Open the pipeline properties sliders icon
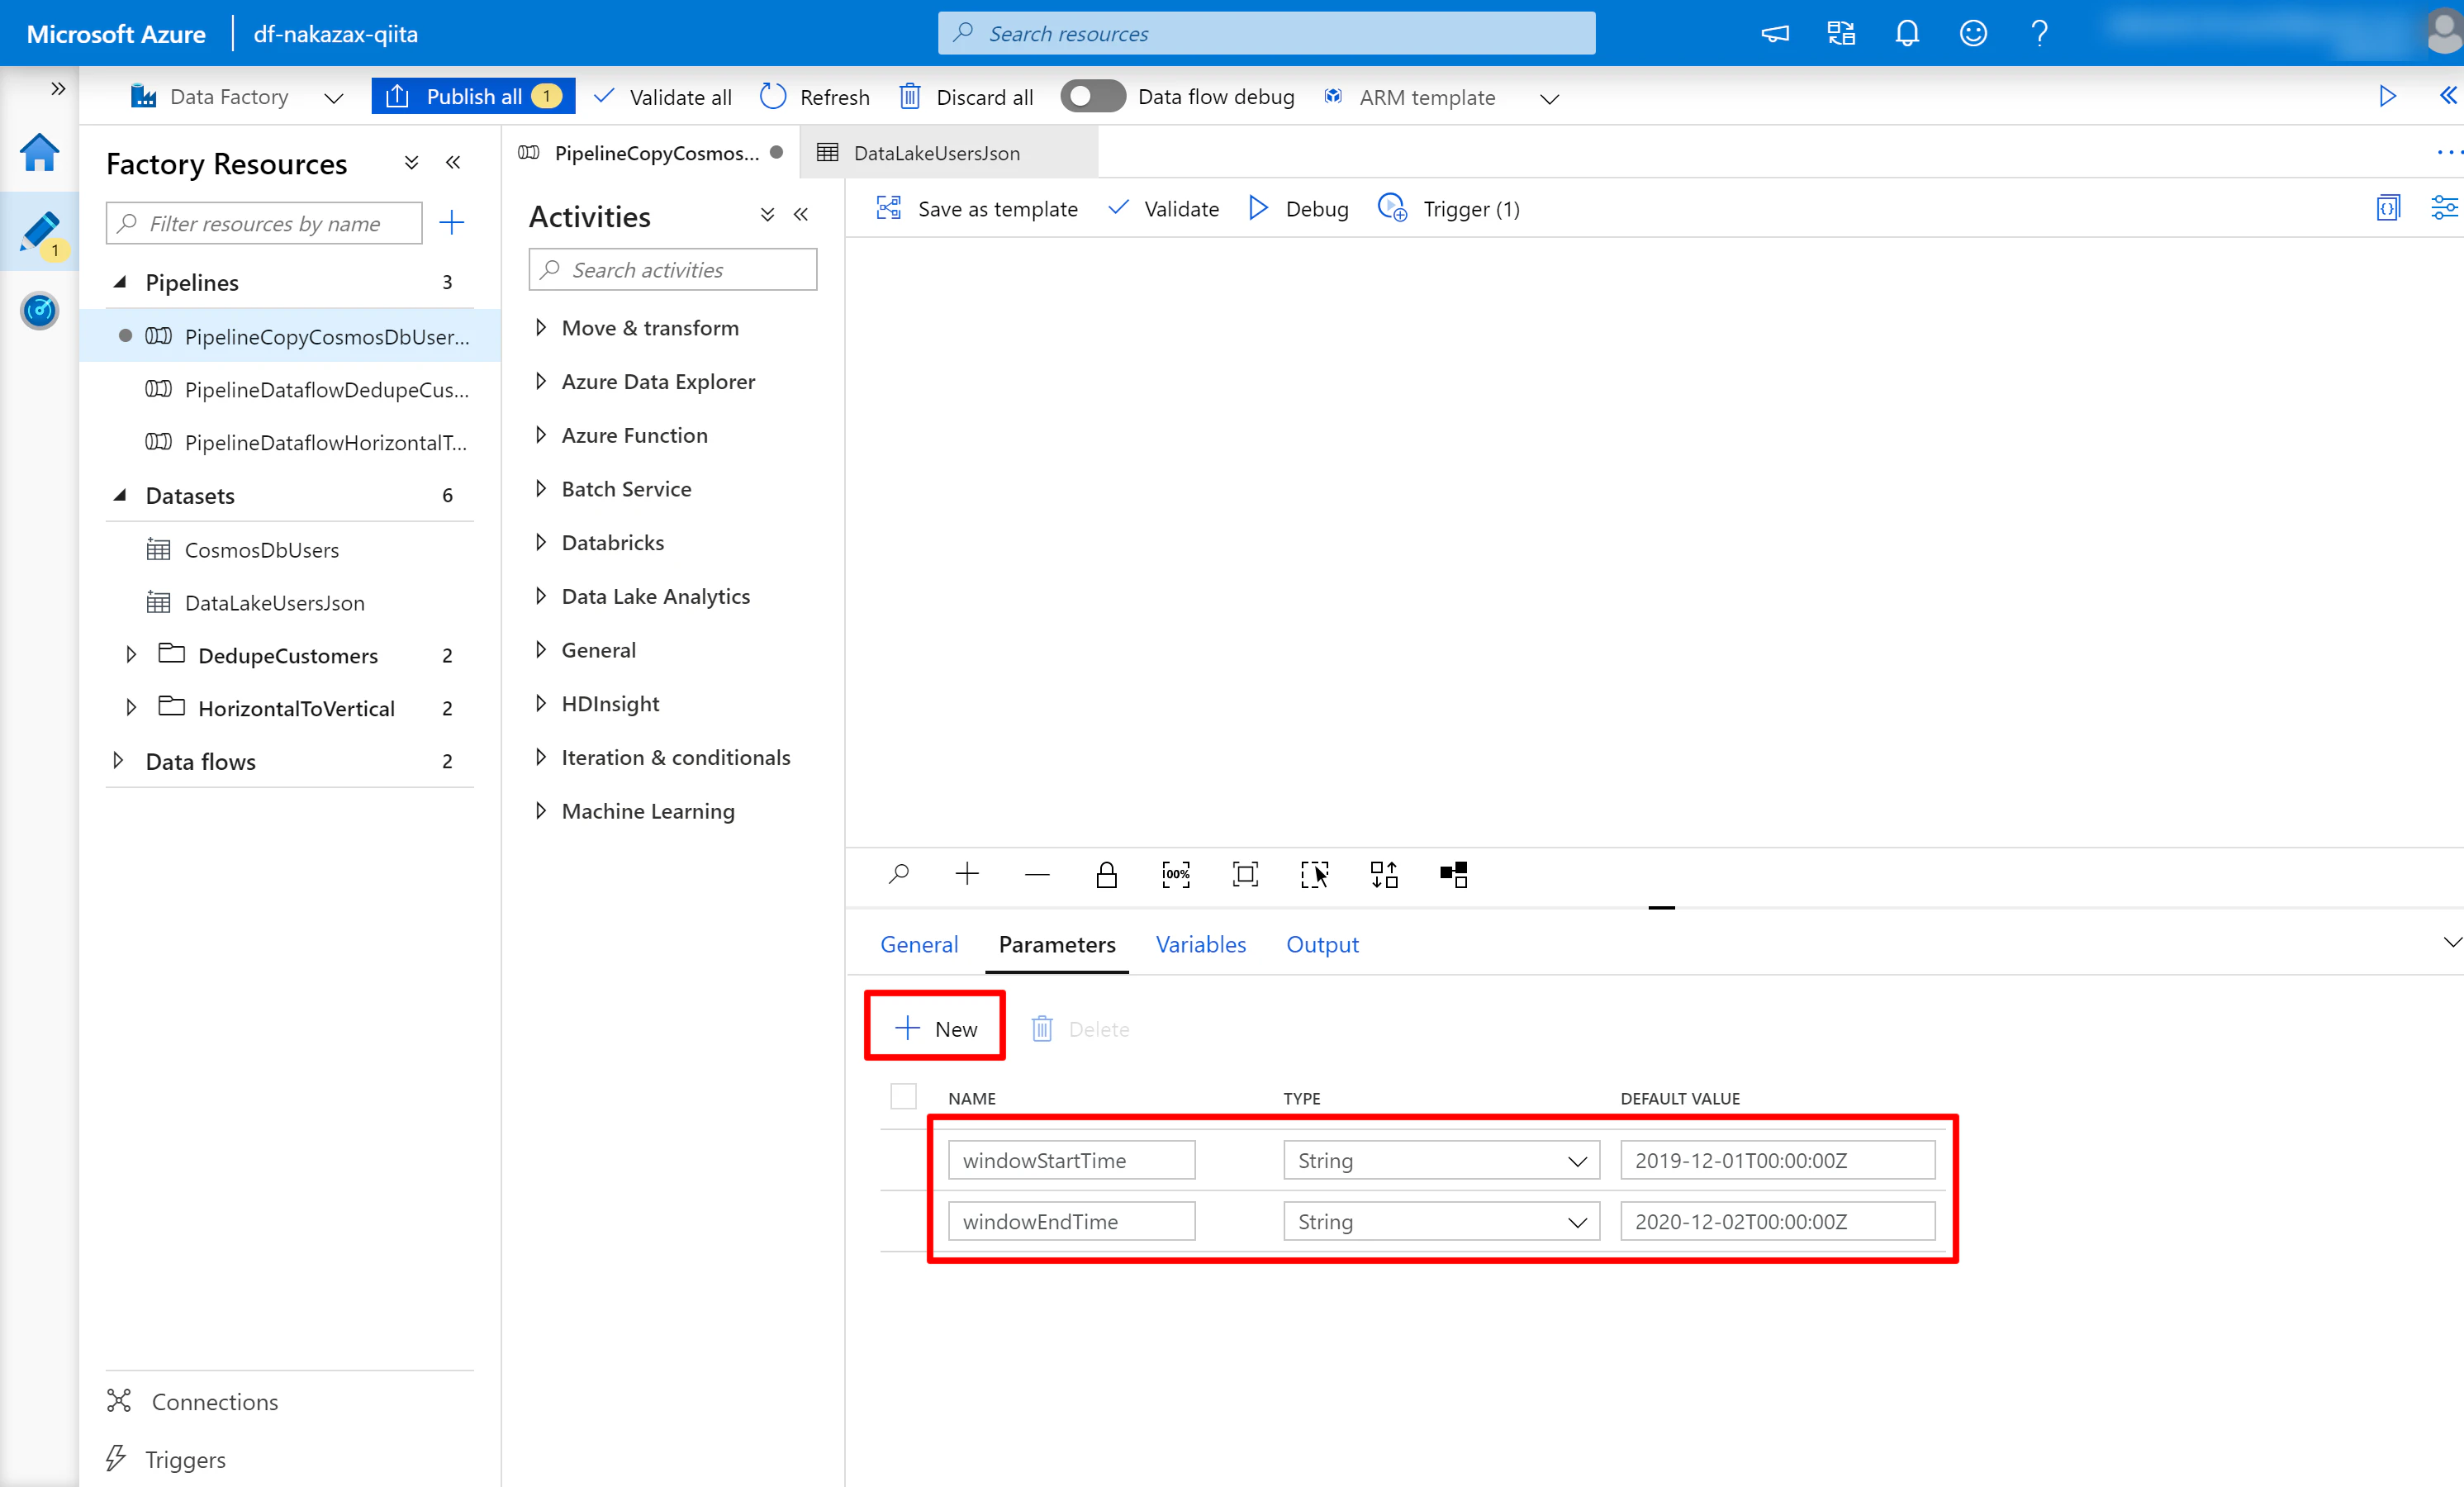Viewport: 2464px width, 1487px height. (2444, 208)
